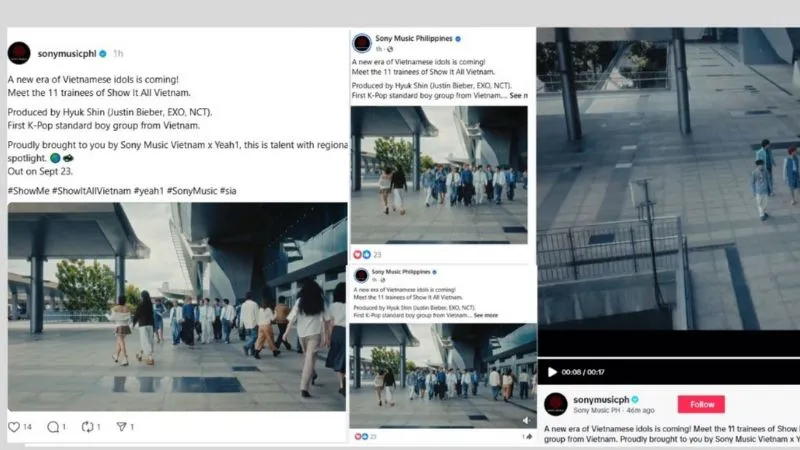800x450 pixels.
Task: Share the post with paper plane icon
Action: (122, 427)
